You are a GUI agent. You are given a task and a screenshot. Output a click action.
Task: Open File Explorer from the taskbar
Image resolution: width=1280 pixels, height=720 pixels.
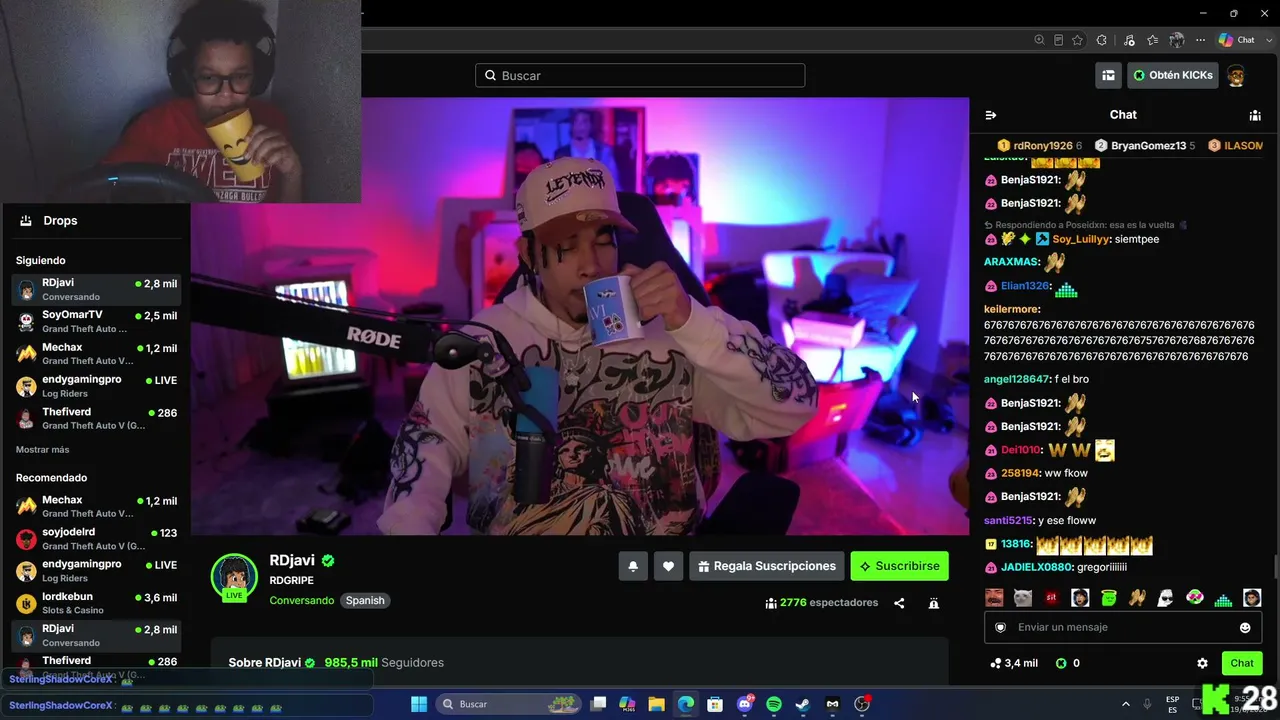click(x=657, y=704)
